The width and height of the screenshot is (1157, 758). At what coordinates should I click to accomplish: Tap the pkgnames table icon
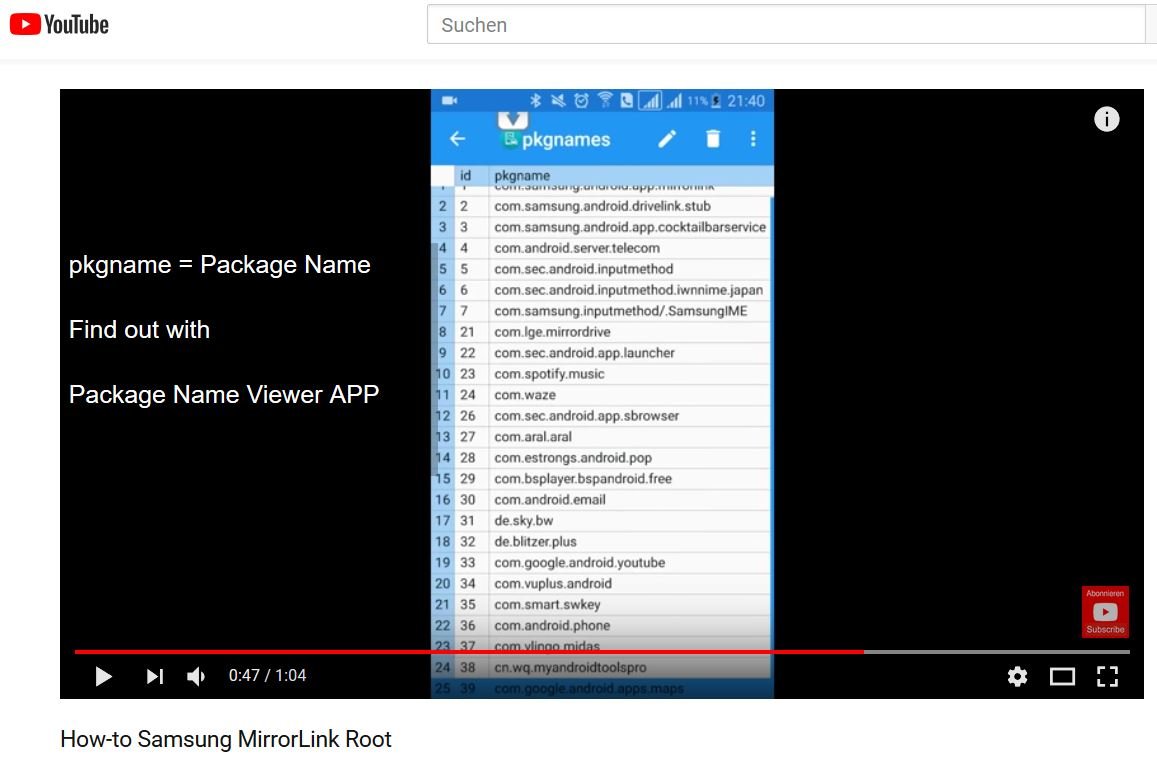pyautogui.click(x=510, y=139)
